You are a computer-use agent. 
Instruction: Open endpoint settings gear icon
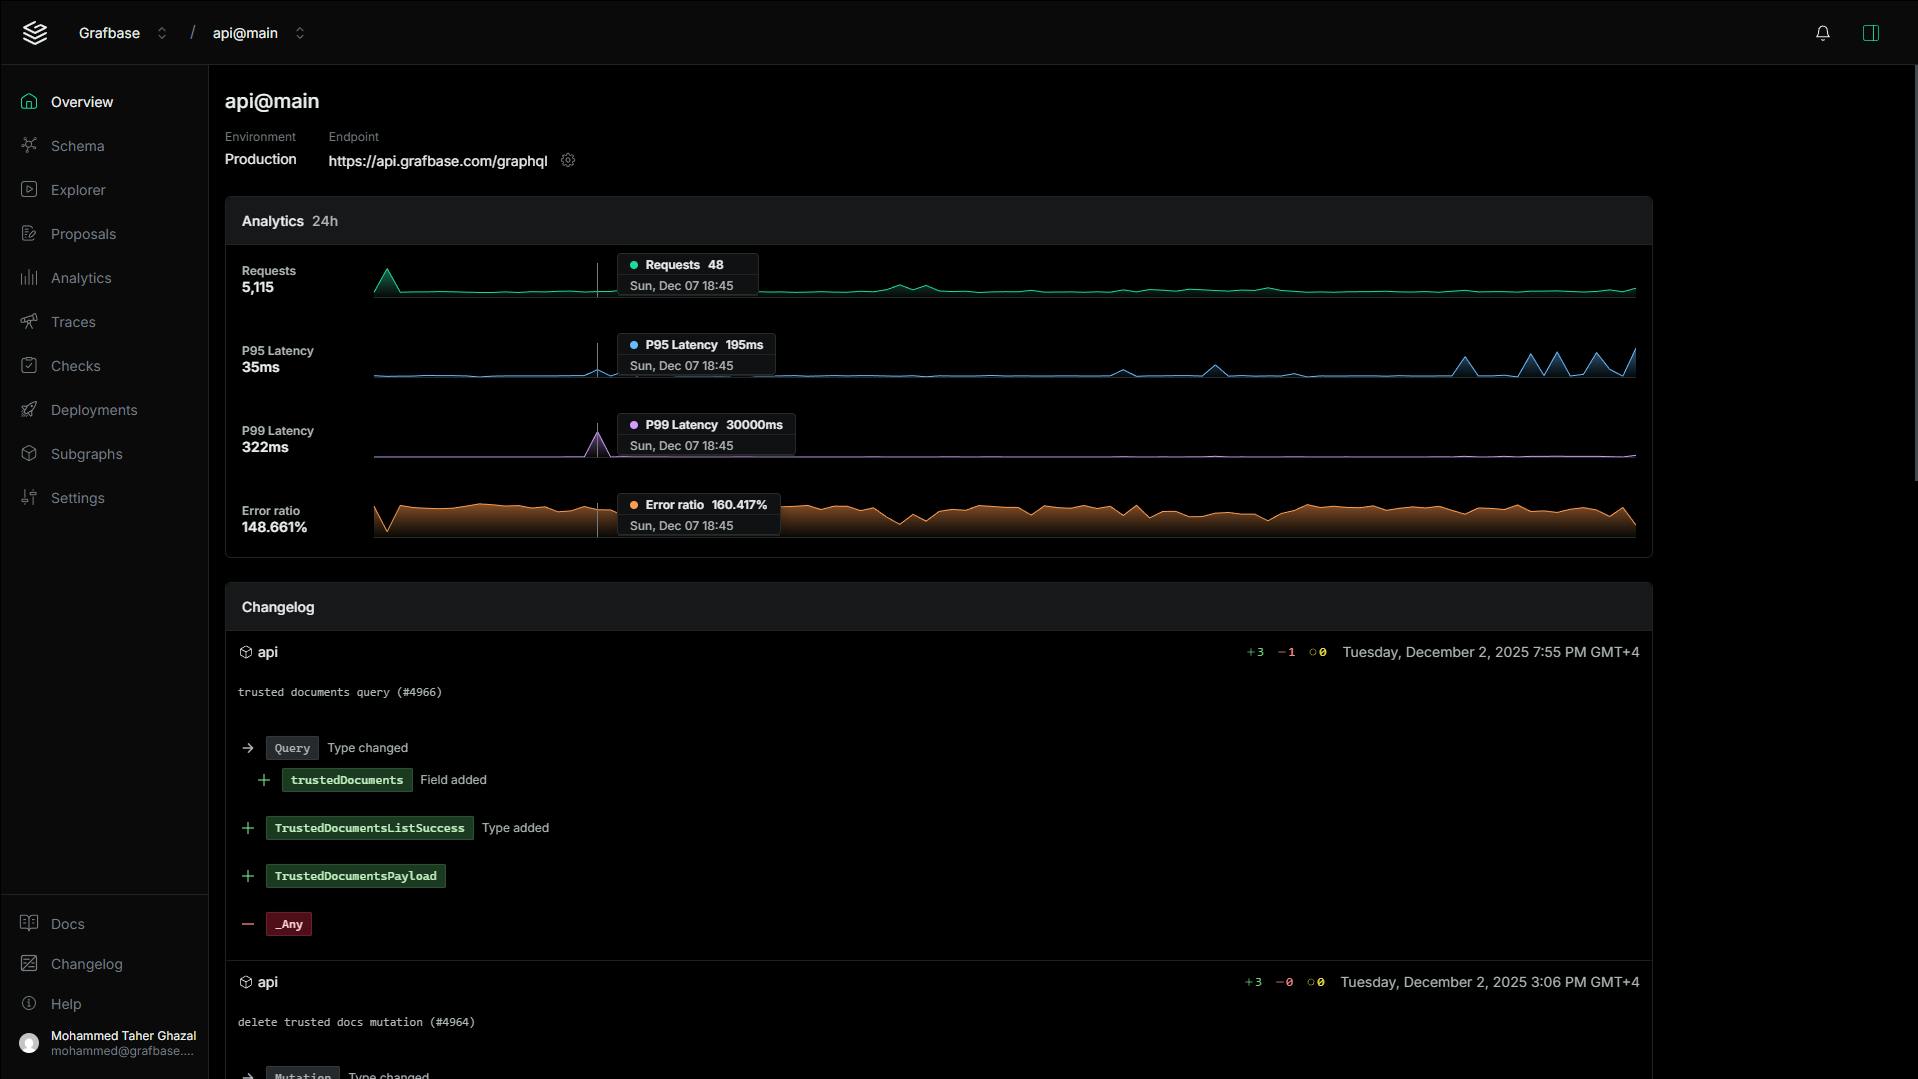[568, 160]
